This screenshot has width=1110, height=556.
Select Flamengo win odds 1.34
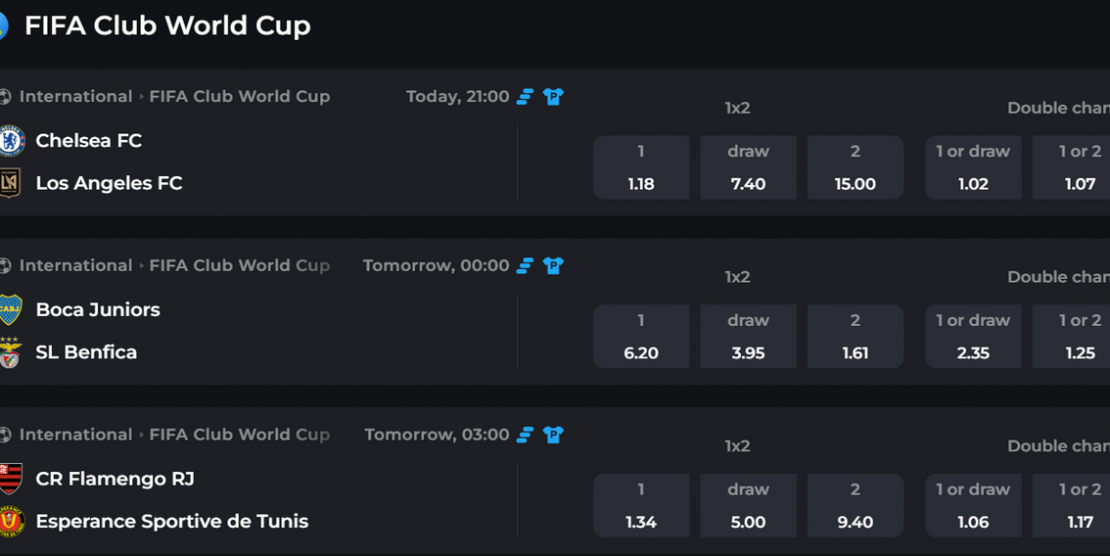click(641, 506)
